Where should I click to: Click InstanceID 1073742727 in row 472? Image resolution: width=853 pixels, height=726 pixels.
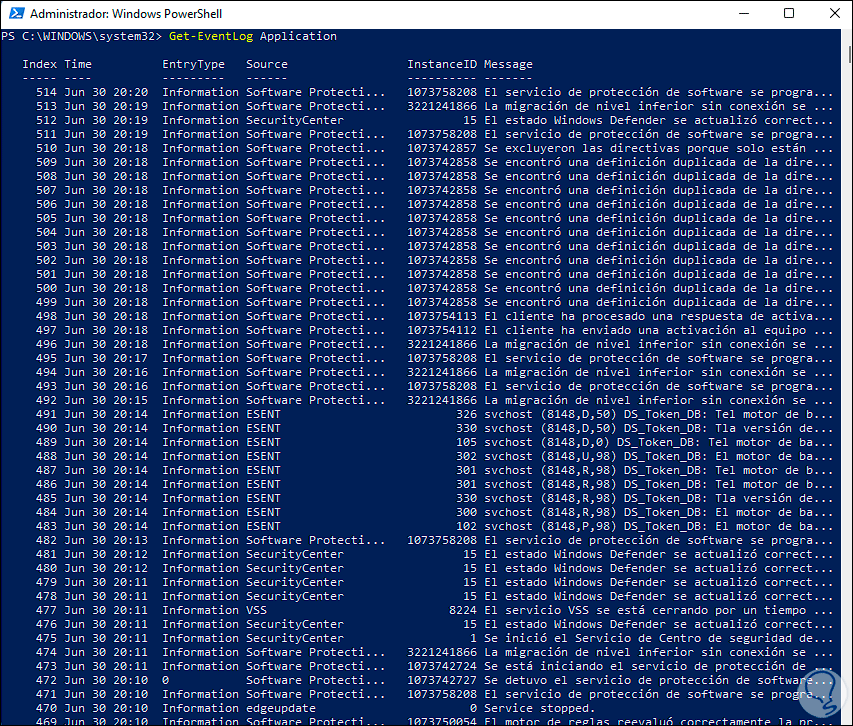pyautogui.click(x=442, y=680)
